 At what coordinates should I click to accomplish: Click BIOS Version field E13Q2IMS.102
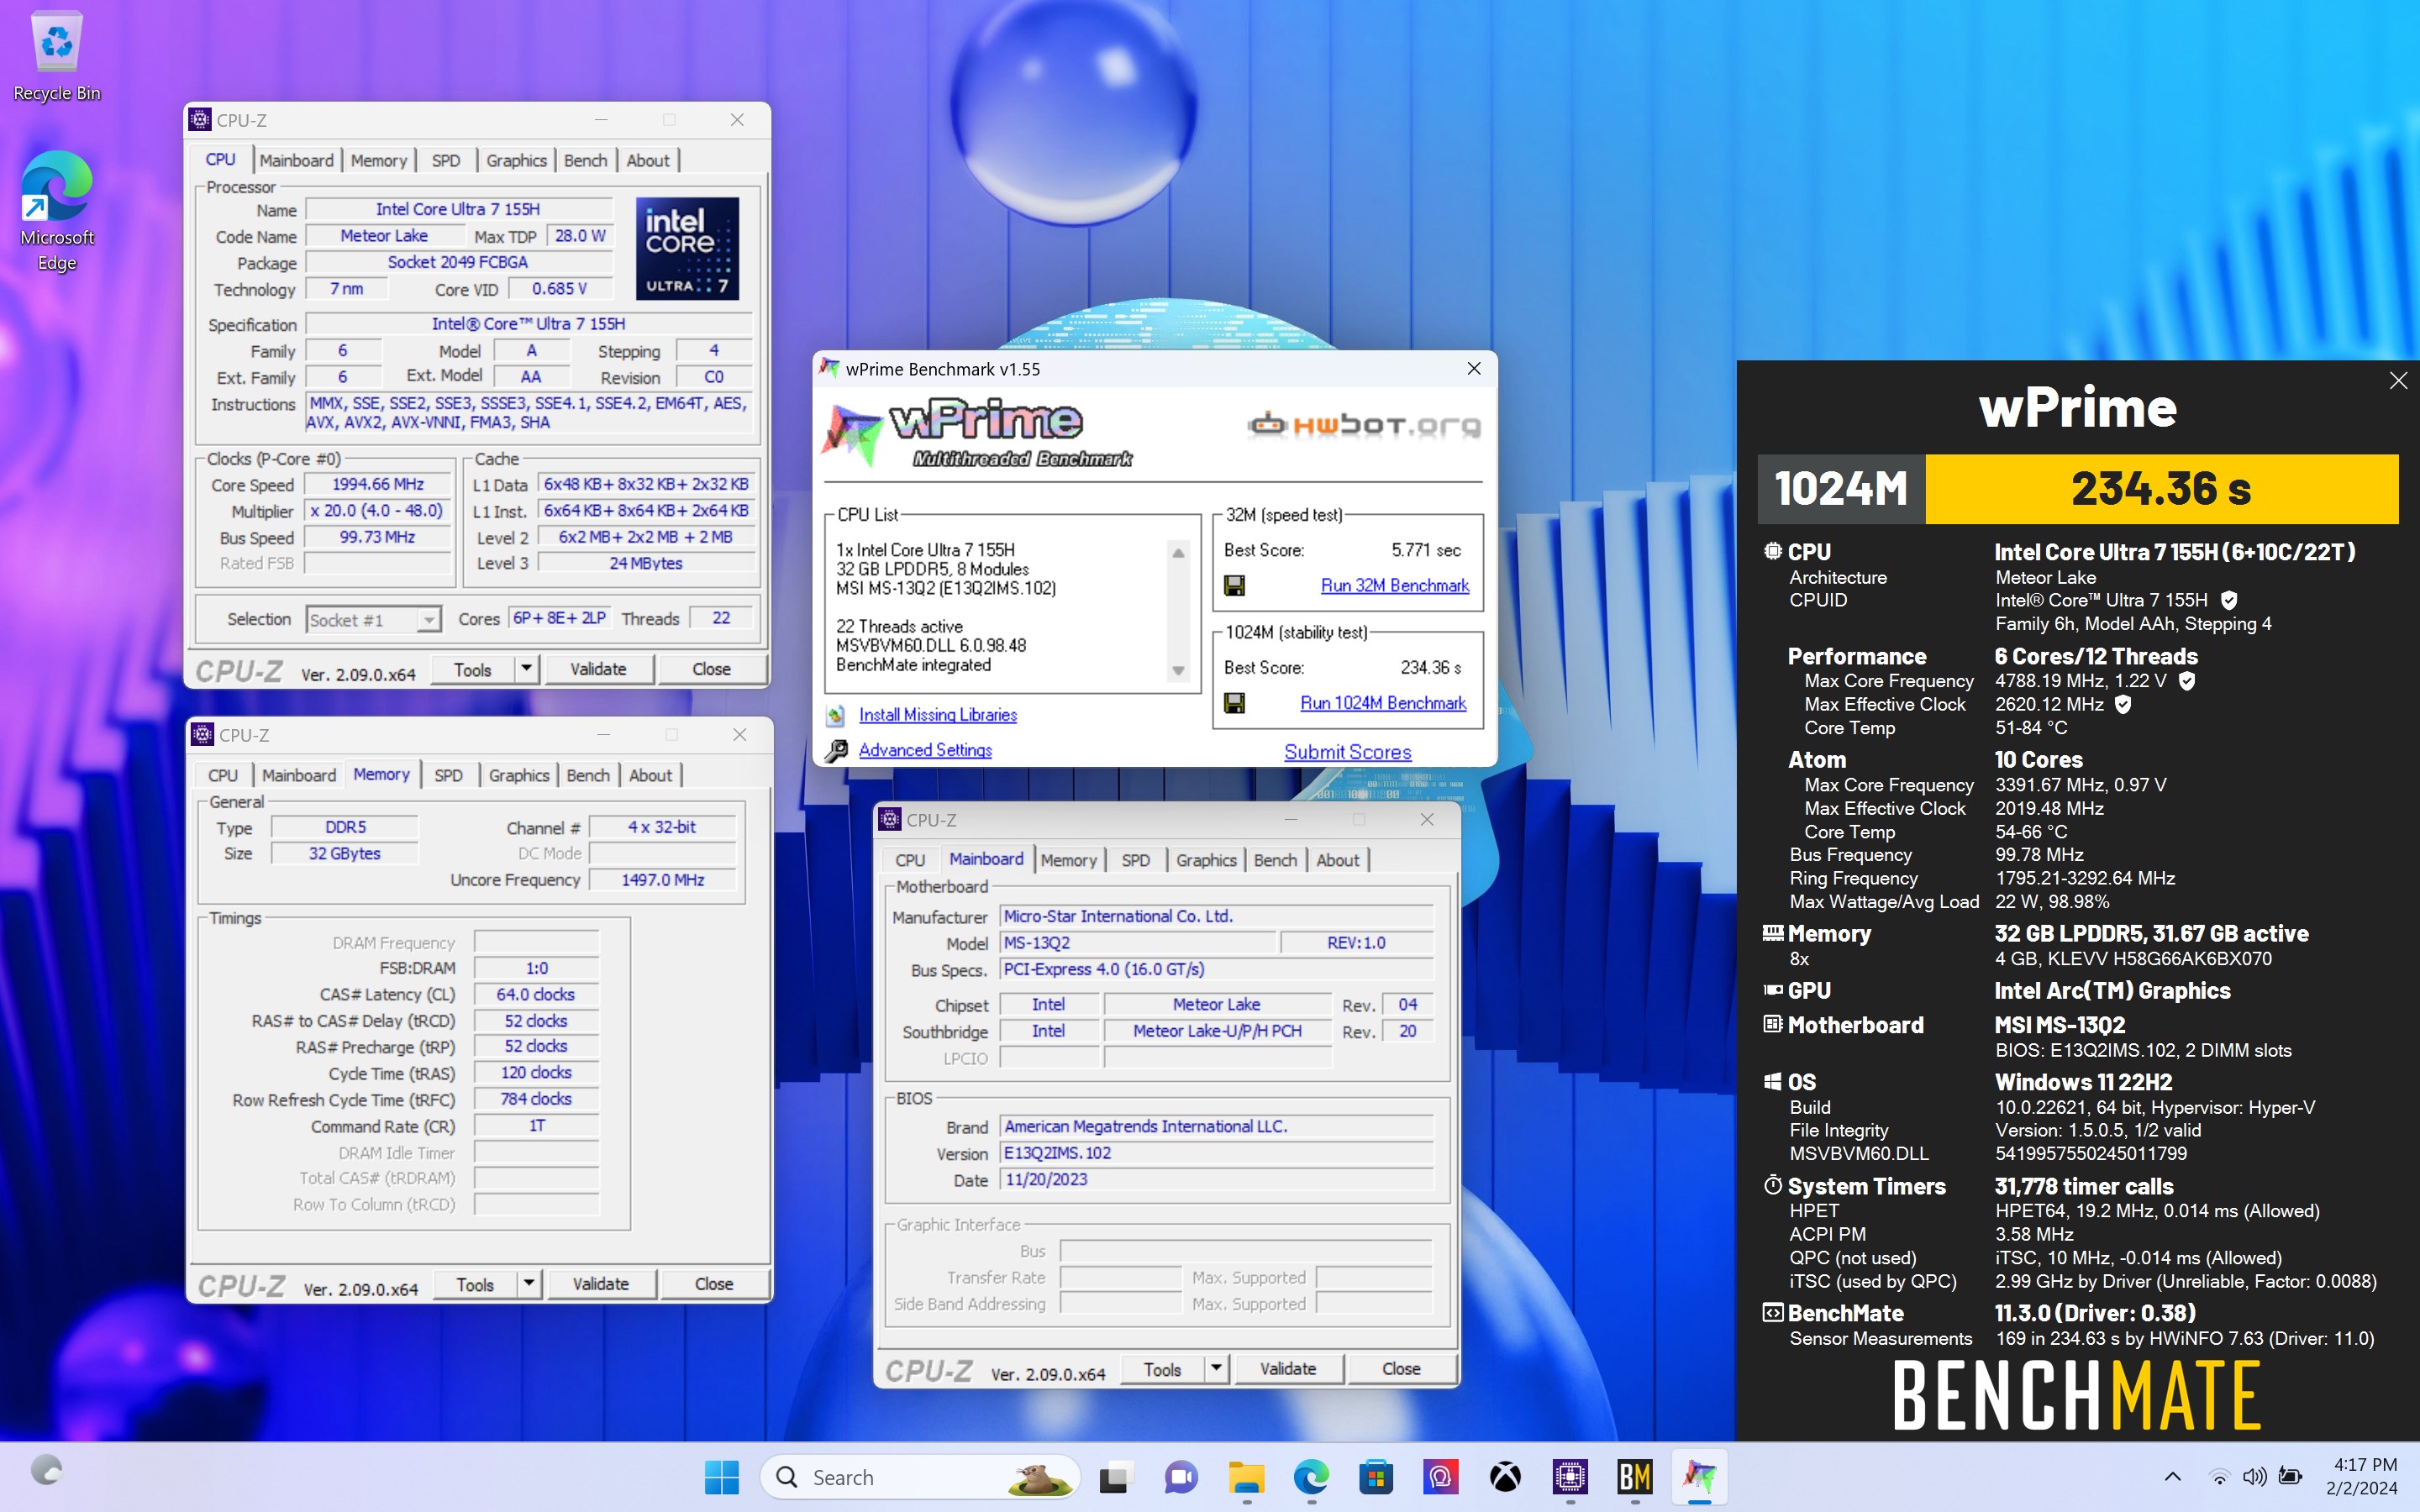click(x=1217, y=1153)
